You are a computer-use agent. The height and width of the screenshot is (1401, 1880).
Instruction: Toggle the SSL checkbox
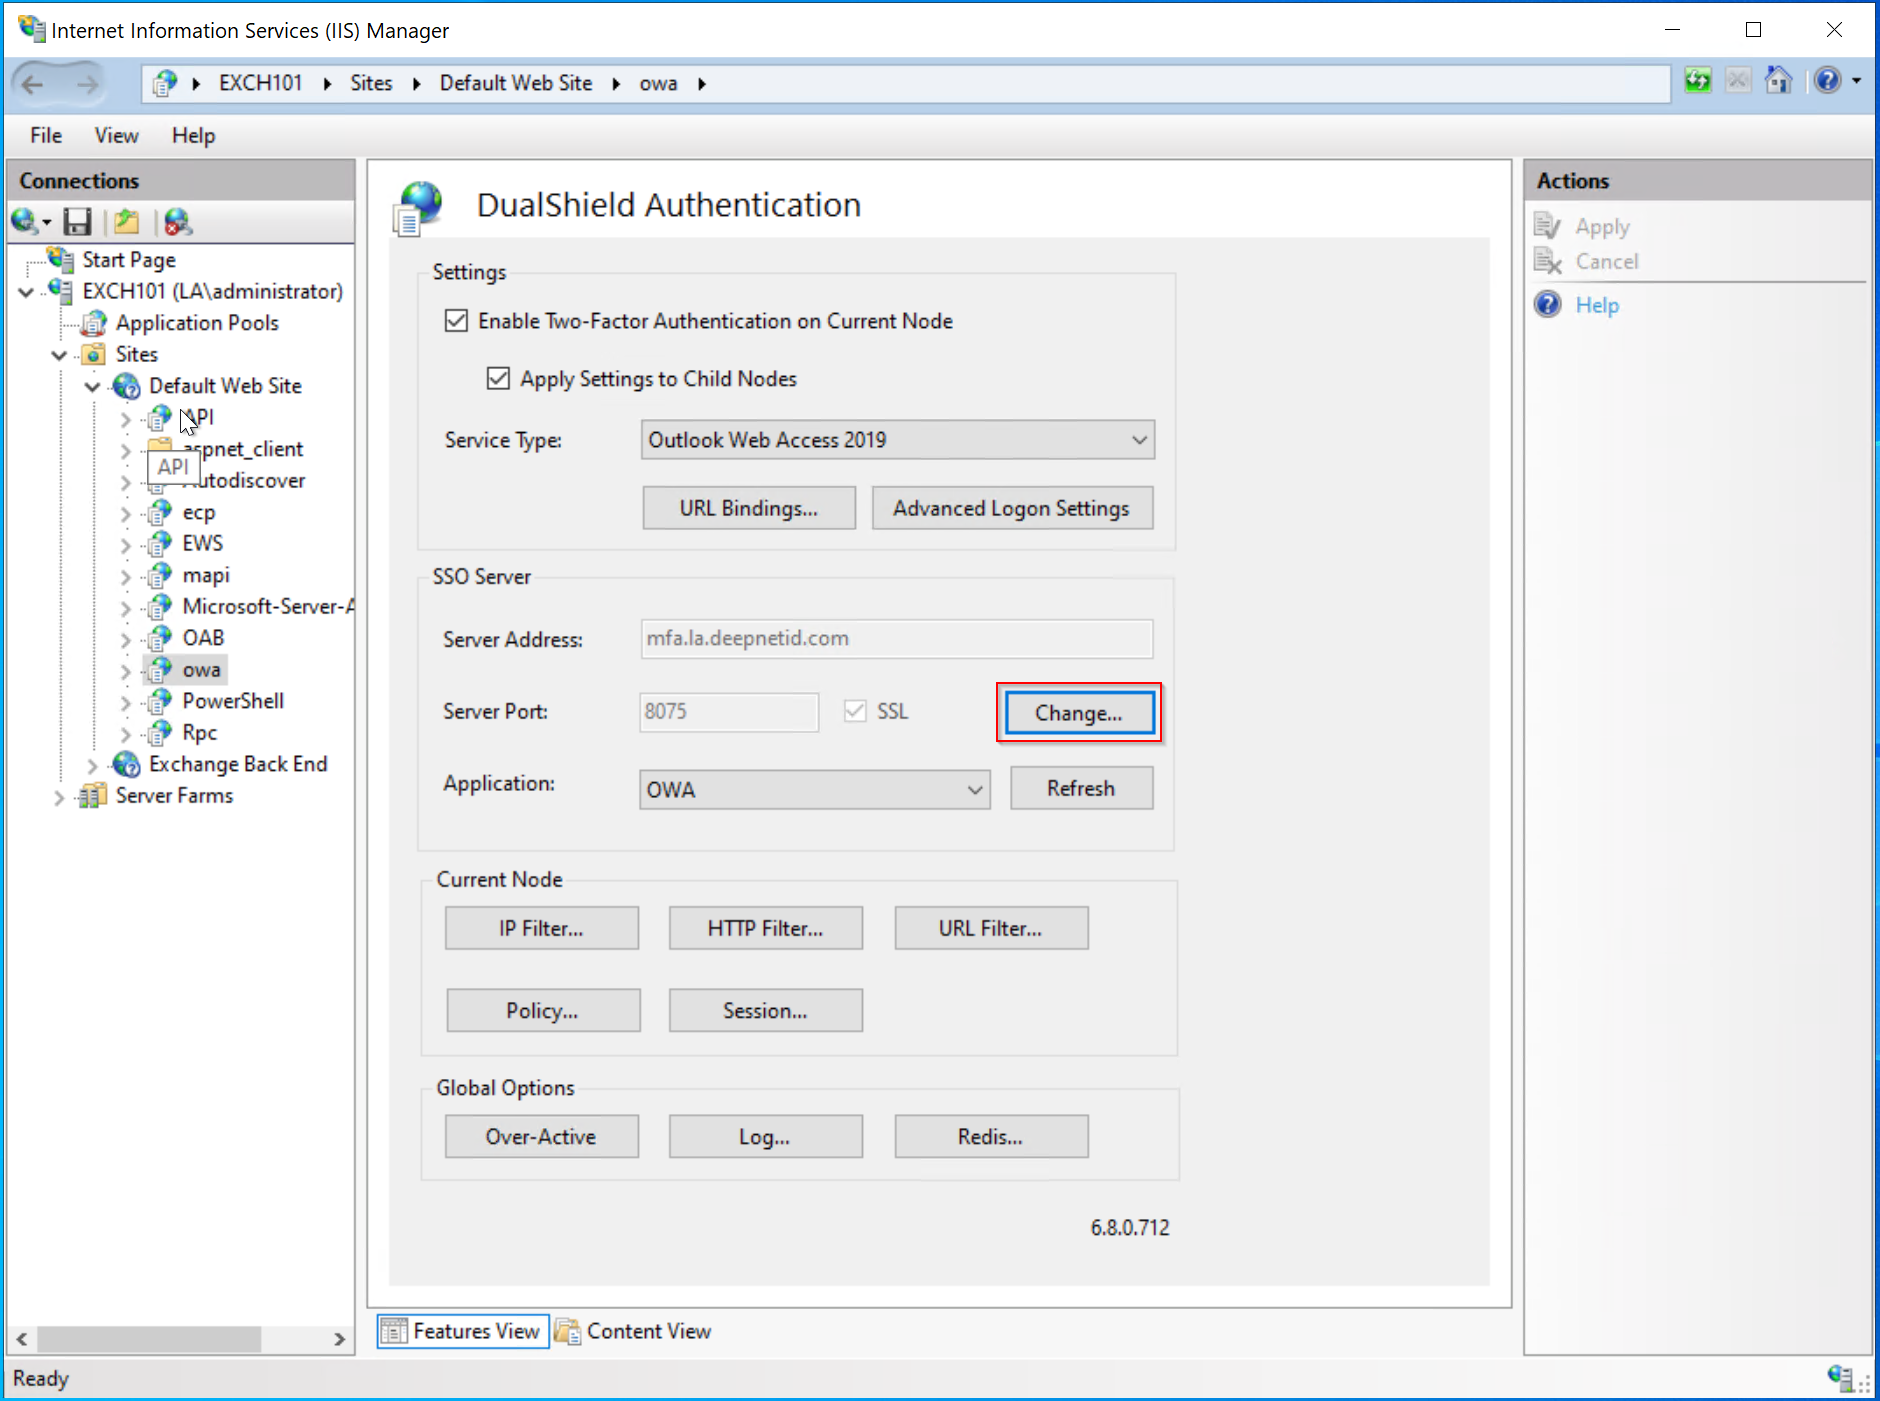pyautogui.click(x=855, y=711)
